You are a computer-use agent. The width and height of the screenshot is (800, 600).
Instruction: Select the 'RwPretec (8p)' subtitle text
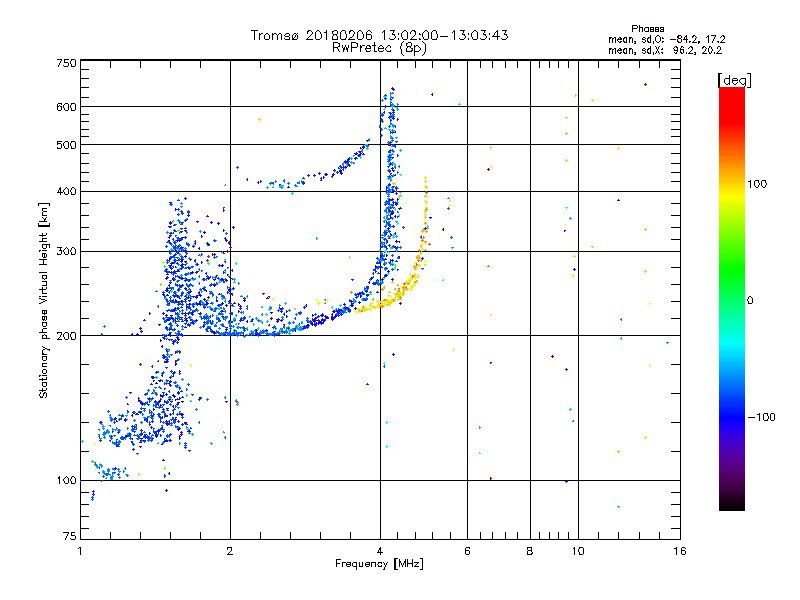pyautogui.click(x=379, y=48)
